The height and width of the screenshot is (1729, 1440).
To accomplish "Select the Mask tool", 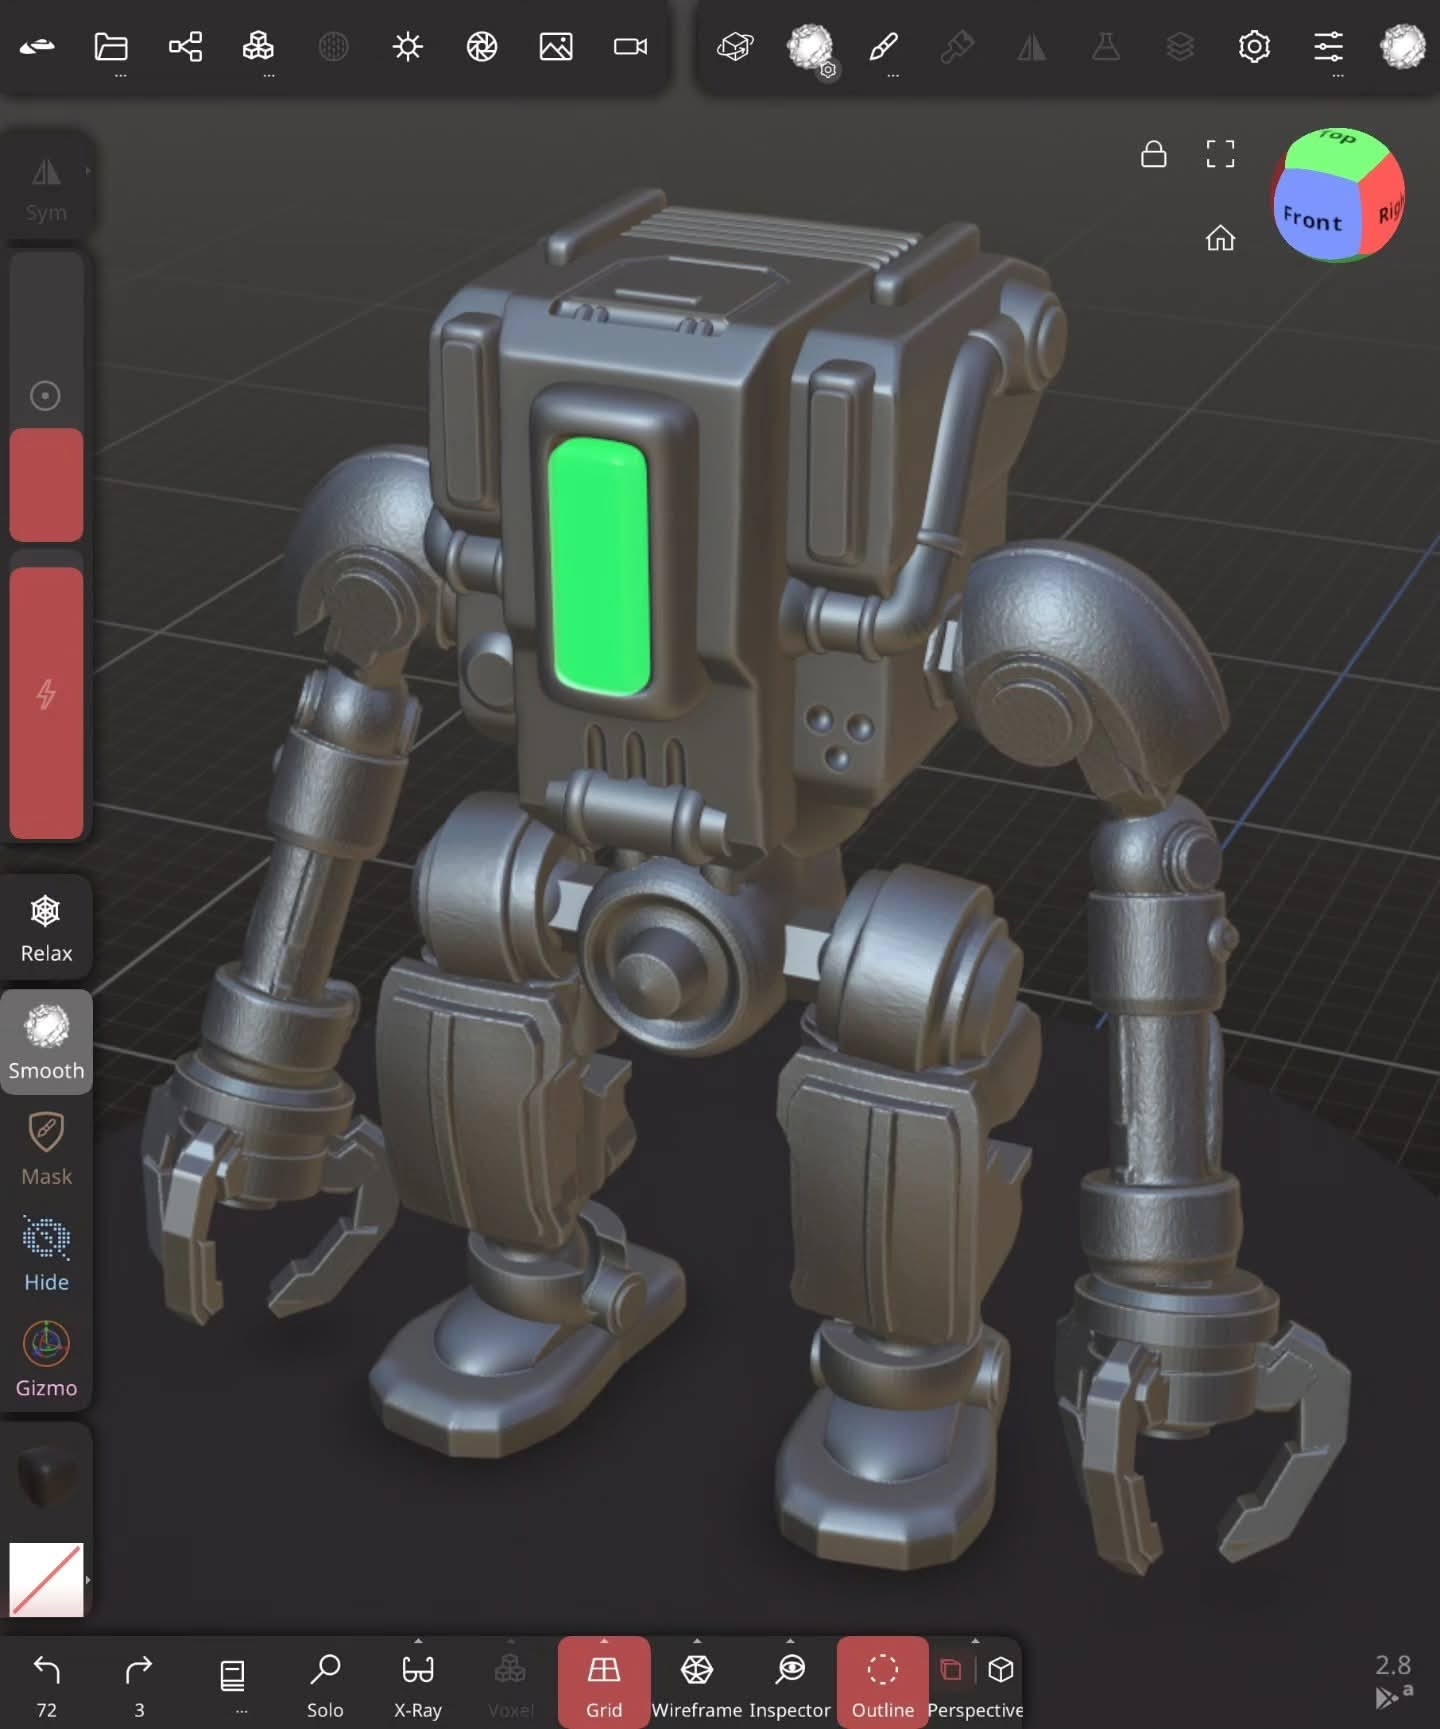I will 46,1148.
